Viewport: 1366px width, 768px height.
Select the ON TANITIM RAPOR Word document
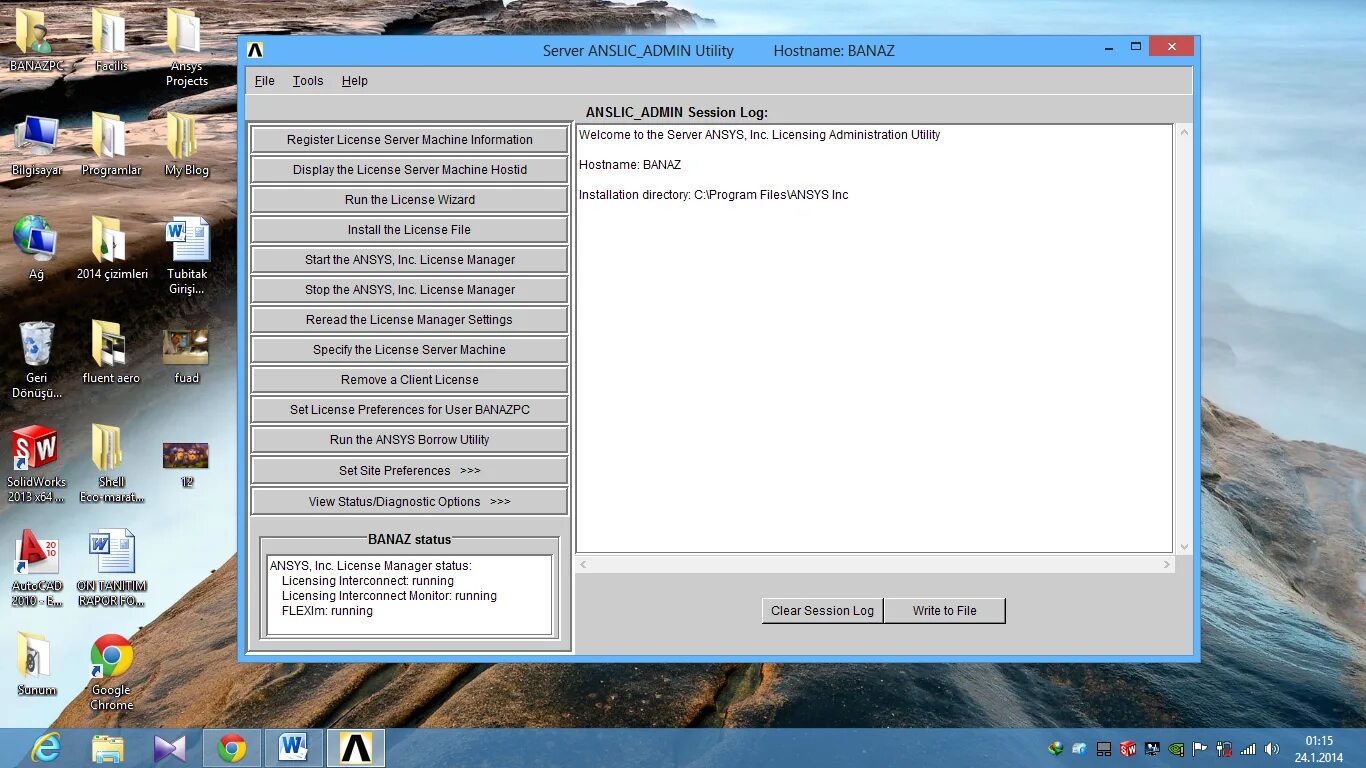pos(111,568)
